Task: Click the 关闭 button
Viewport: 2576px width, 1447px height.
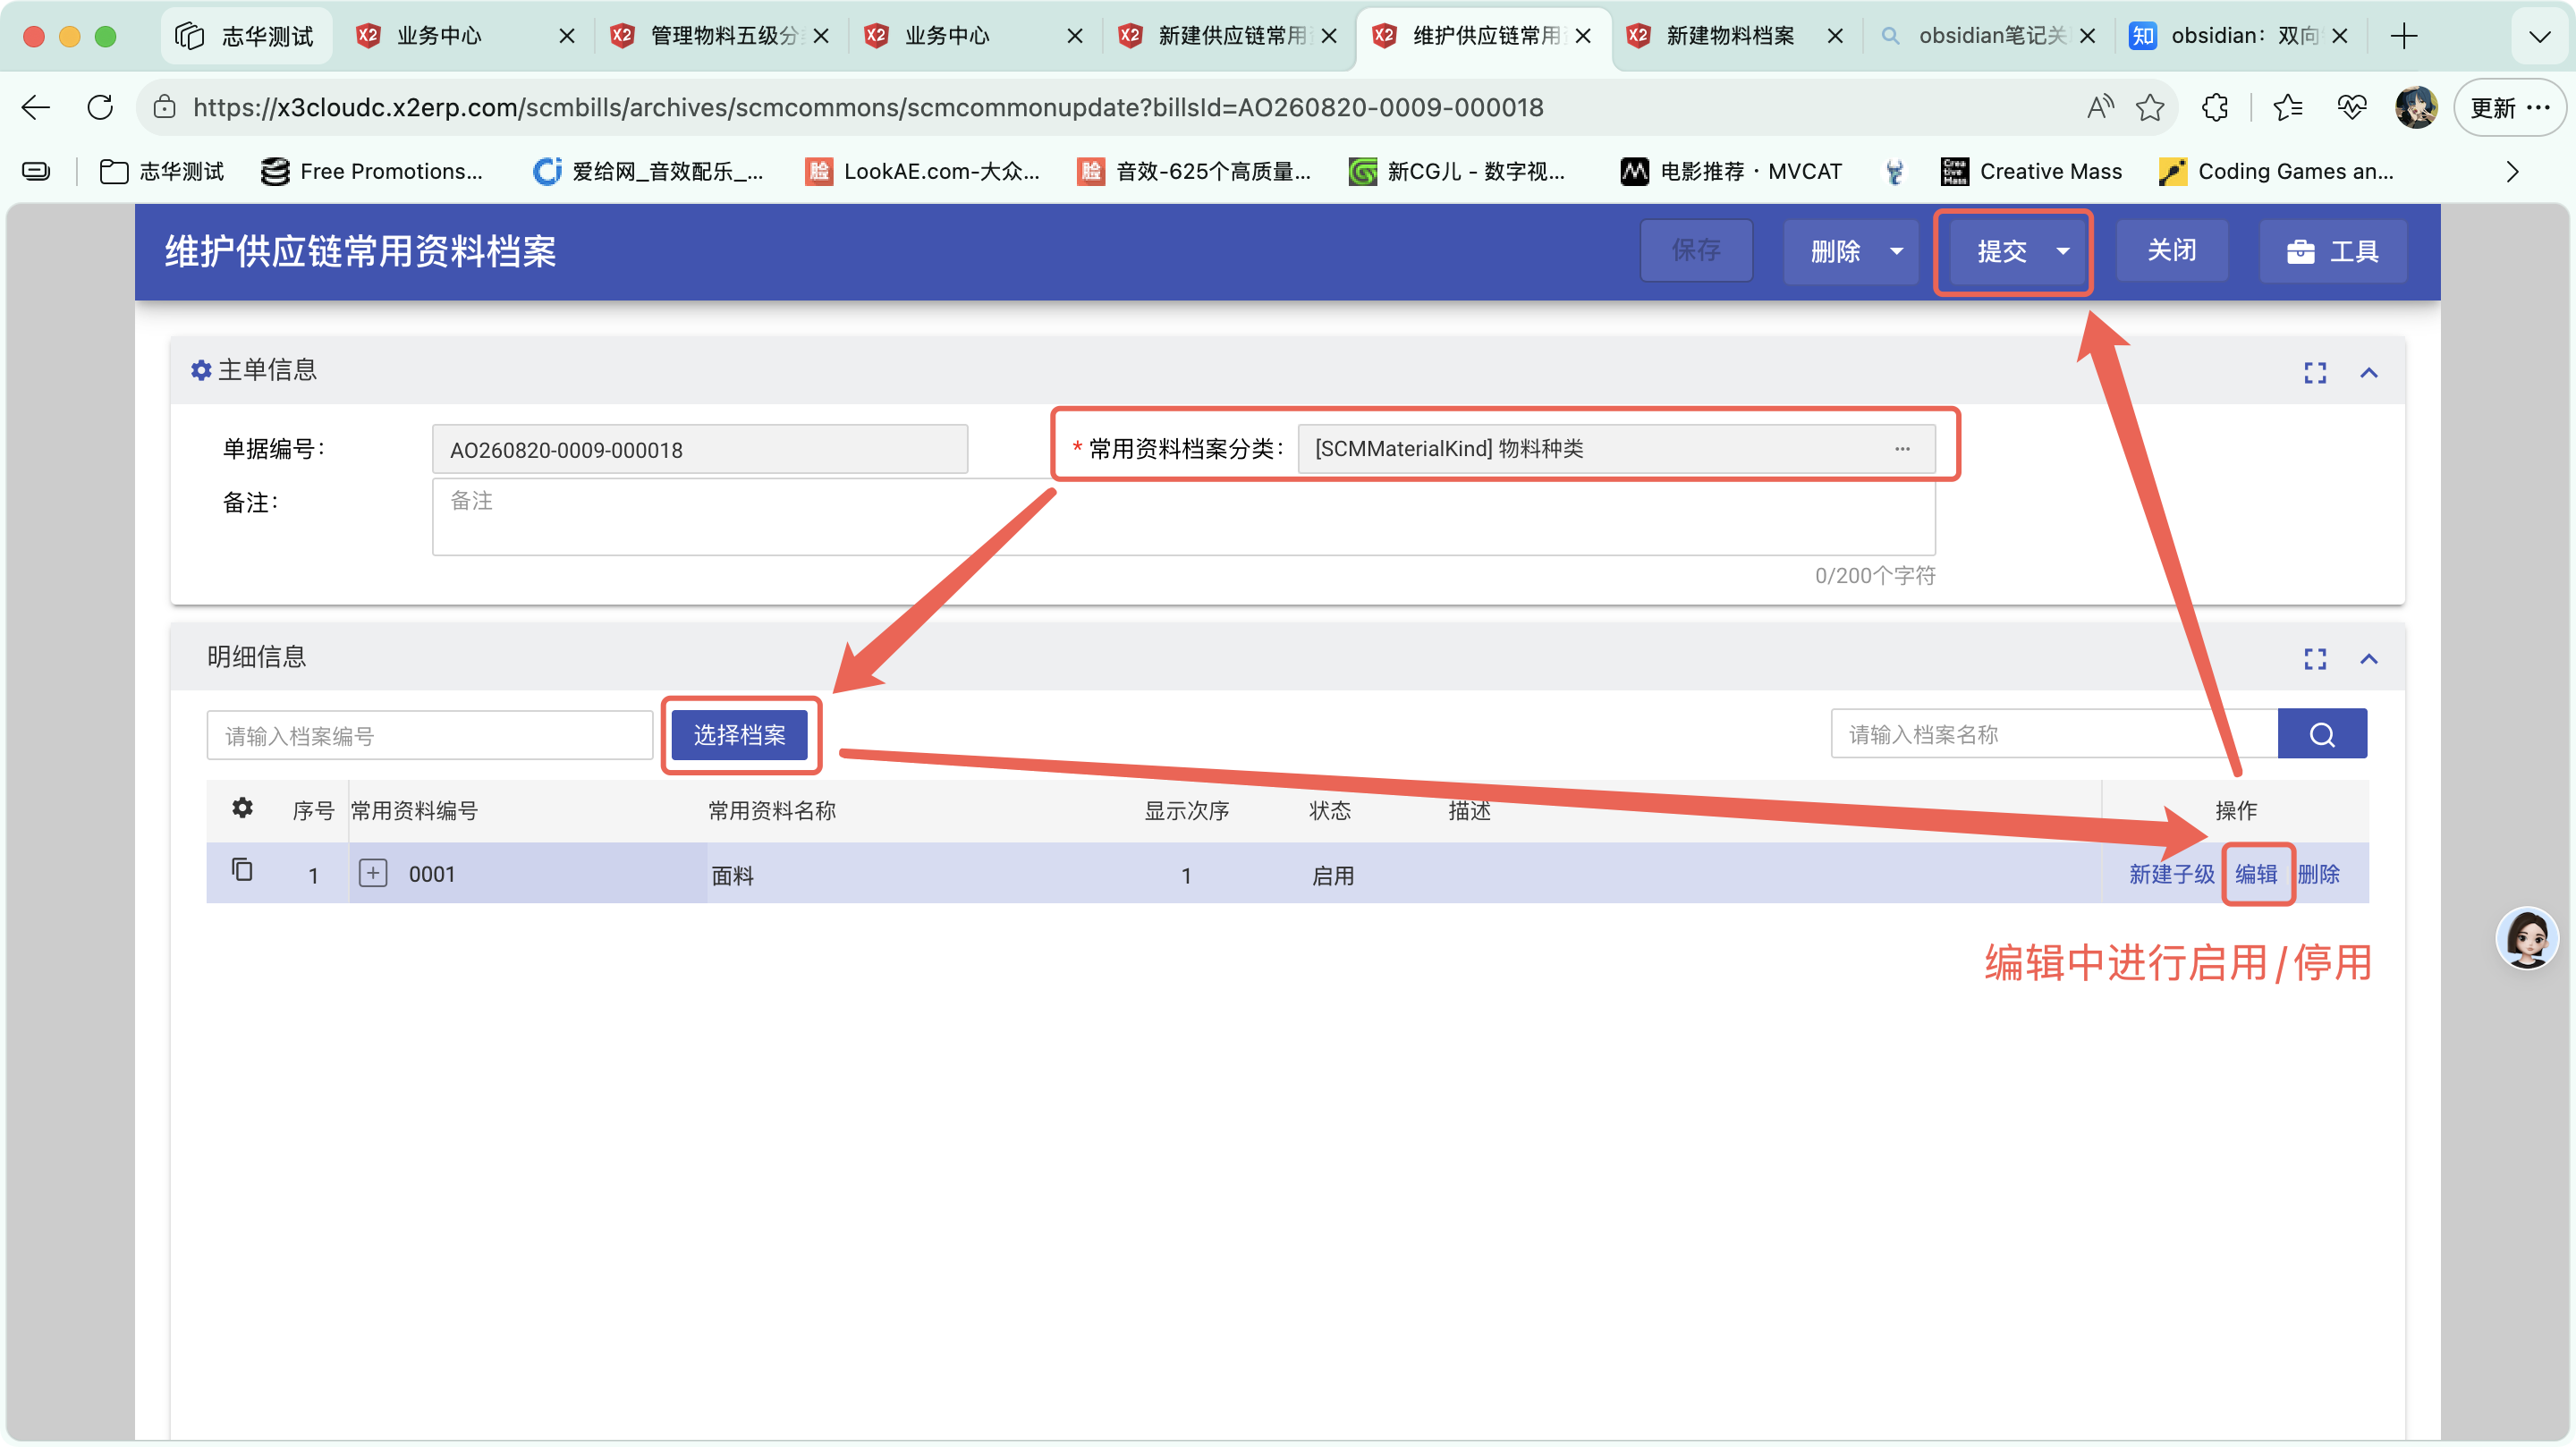Action: (x=2171, y=251)
